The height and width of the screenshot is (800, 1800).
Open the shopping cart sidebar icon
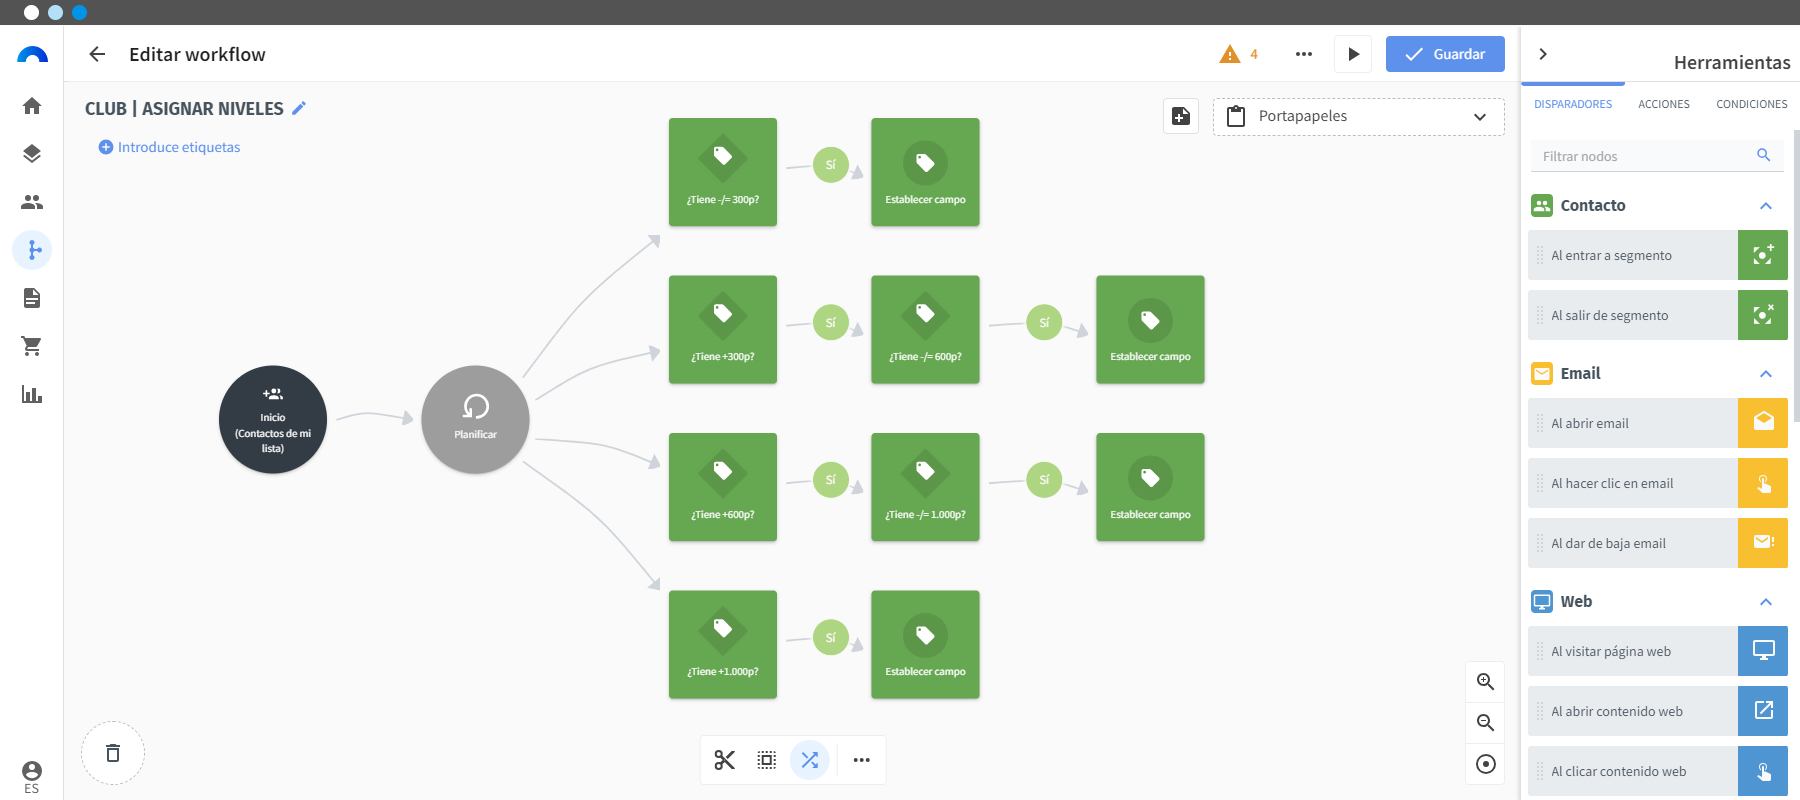point(32,346)
